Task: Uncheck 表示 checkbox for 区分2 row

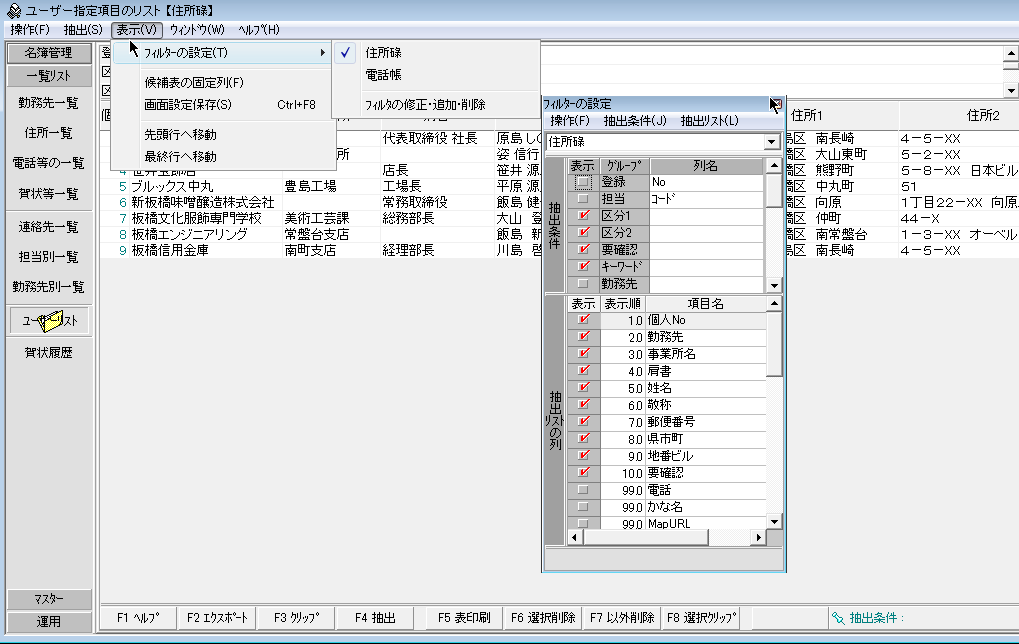Action: point(583,233)
